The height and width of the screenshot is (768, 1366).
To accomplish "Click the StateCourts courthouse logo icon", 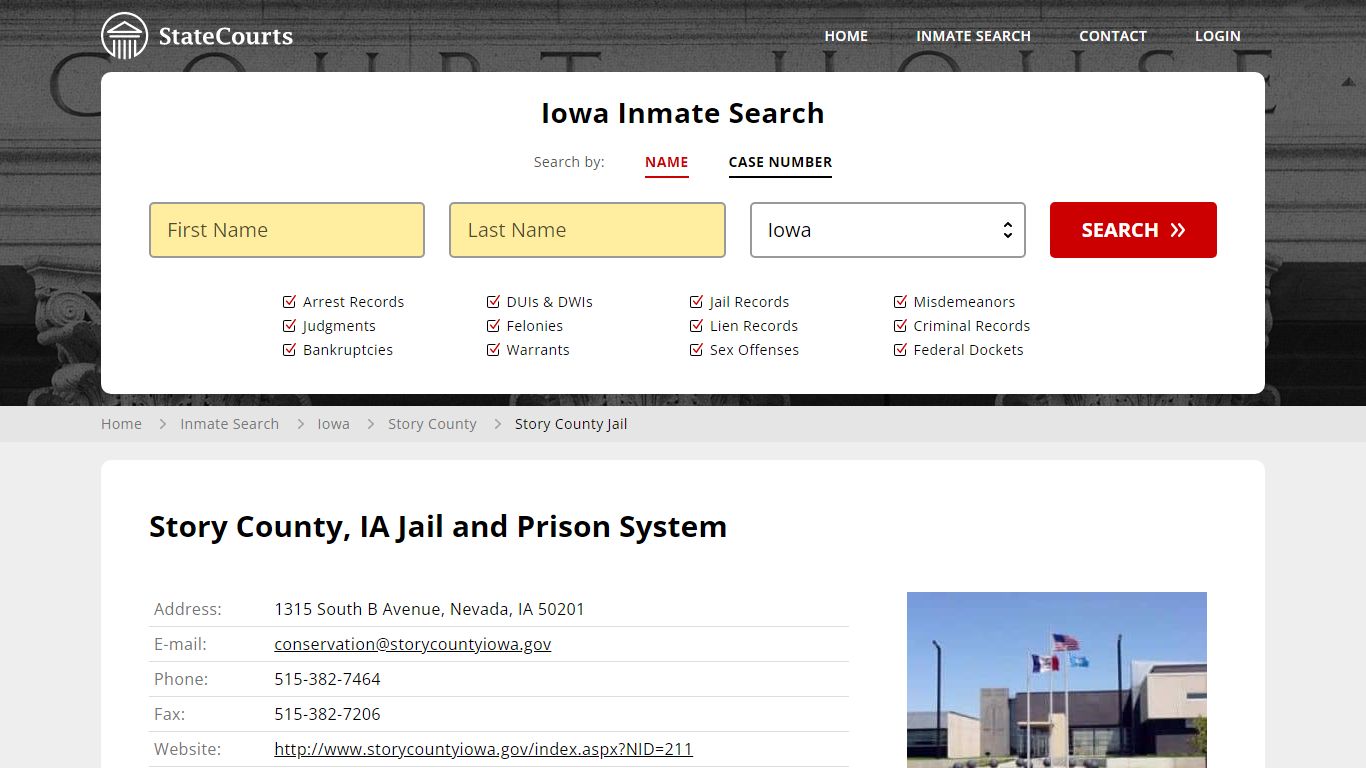I will [x=124, y=36].
